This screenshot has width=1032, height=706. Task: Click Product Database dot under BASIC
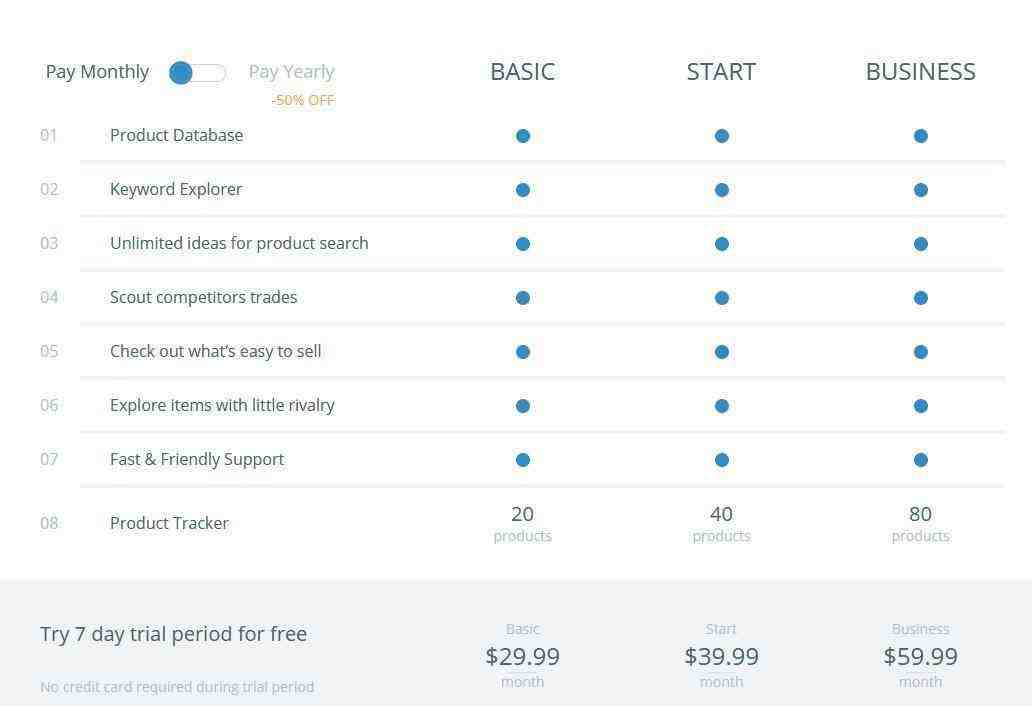pyautogui.click(x=523, y=136)
